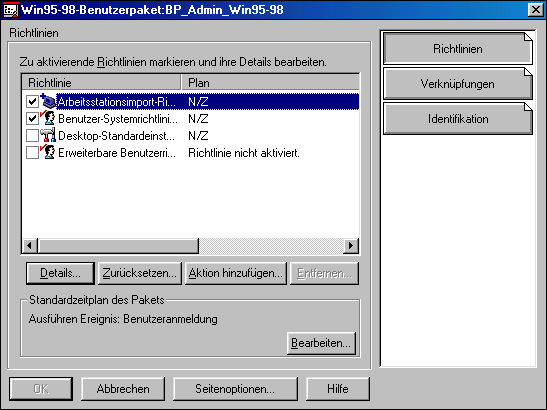Click the 'Ausführen Ereignis: Benutzeranmeldung' text
Viewport: 547px width, 410px height.
[123, 319]
